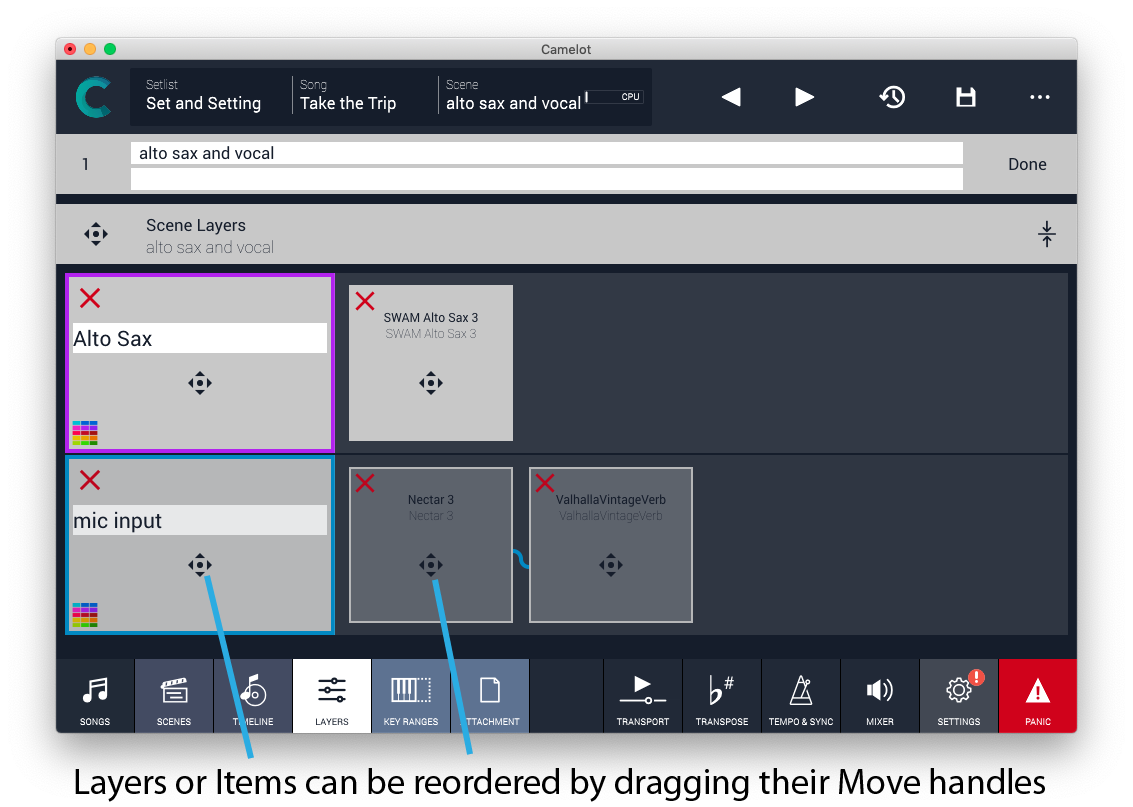Switch to the Scenes view
This screenshot has width=1133, height=807.
174,696
